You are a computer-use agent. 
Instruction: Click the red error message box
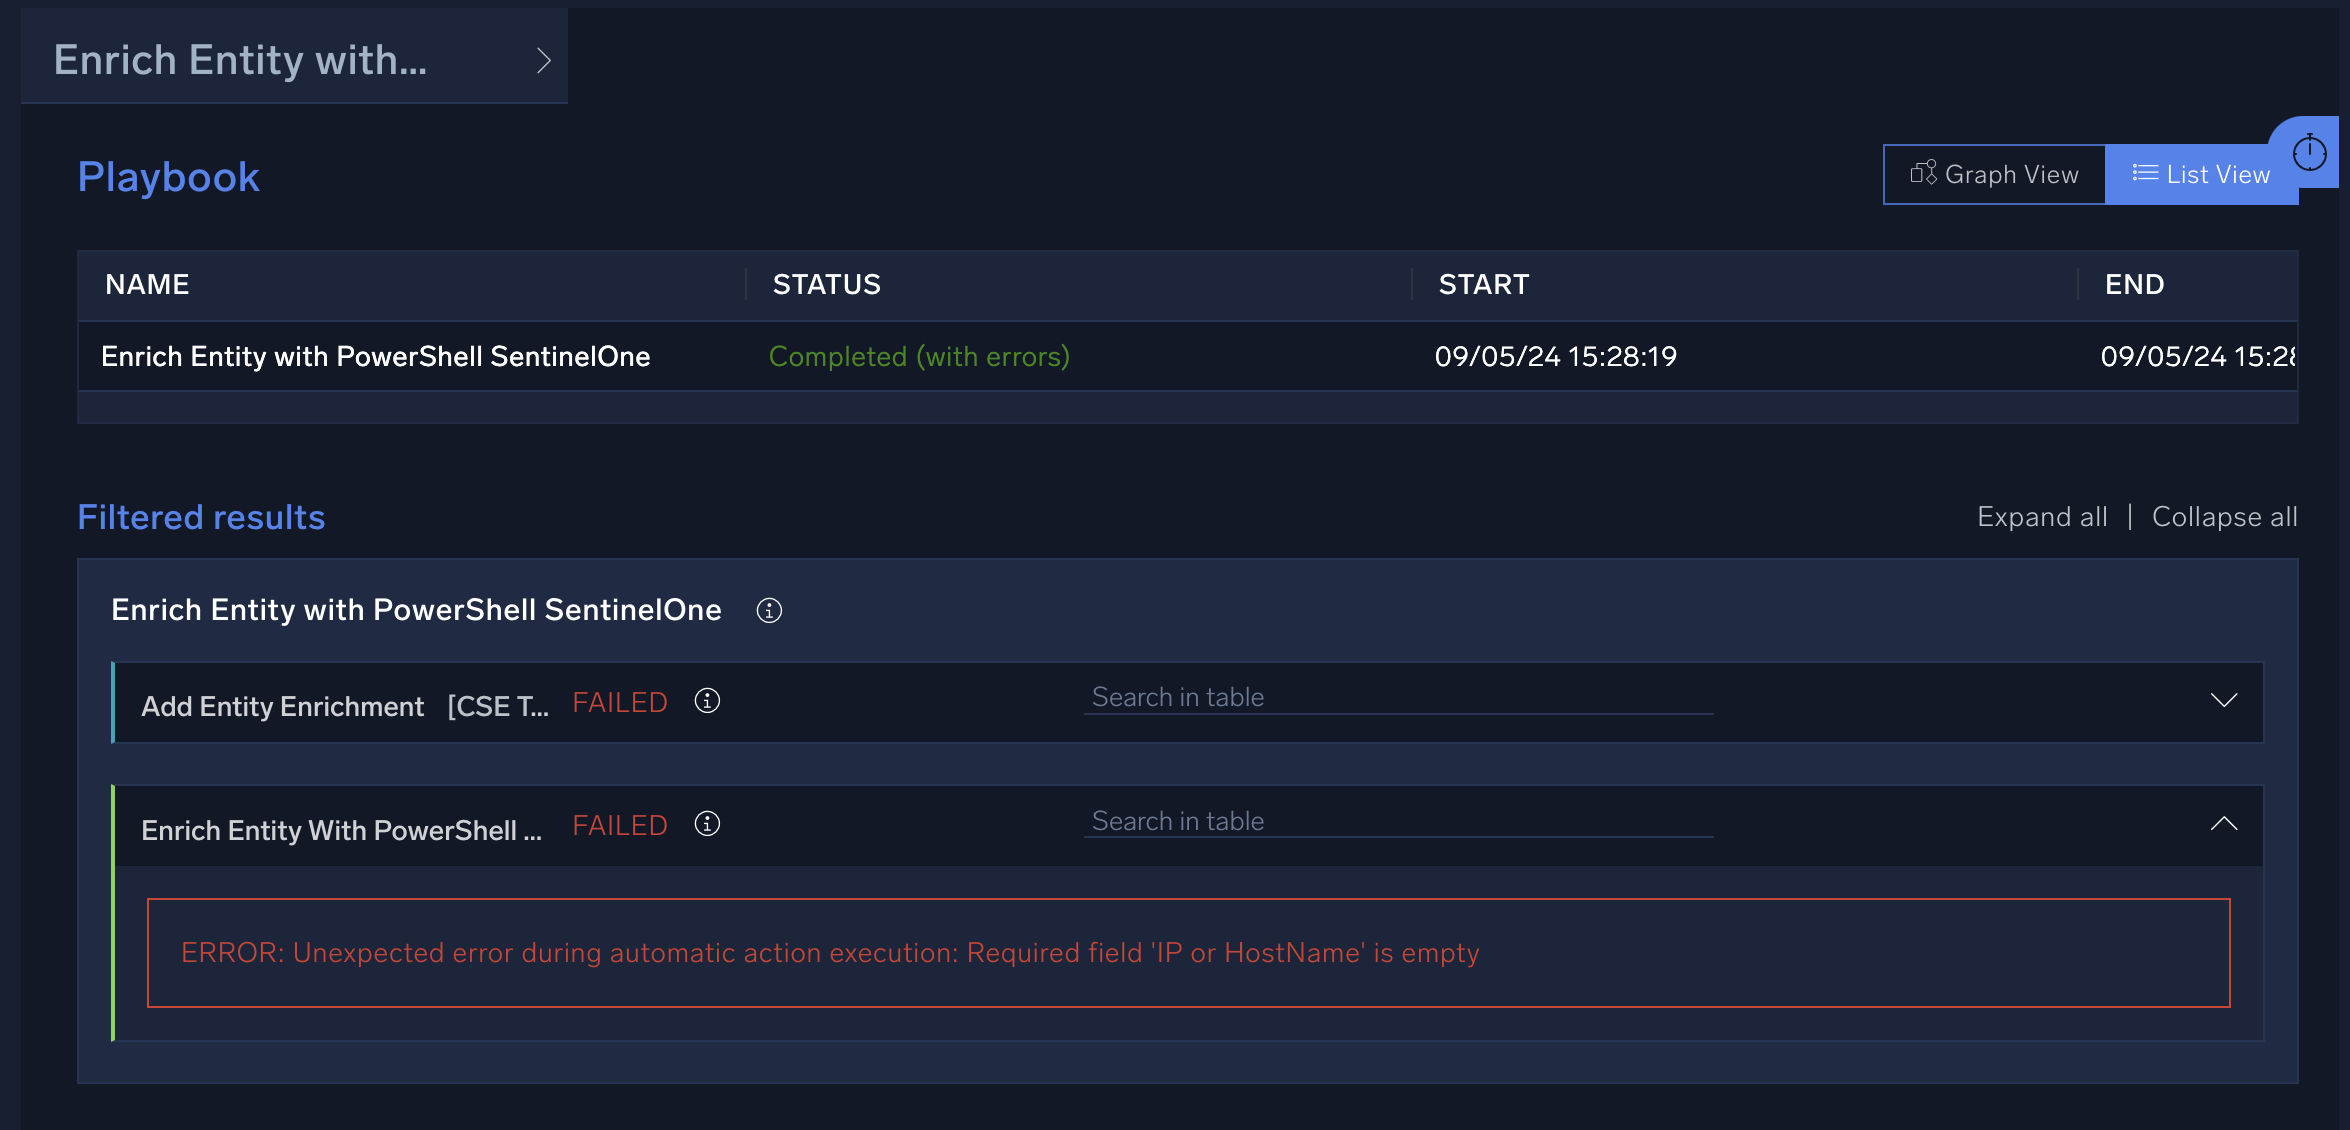tap(1188, 953)
